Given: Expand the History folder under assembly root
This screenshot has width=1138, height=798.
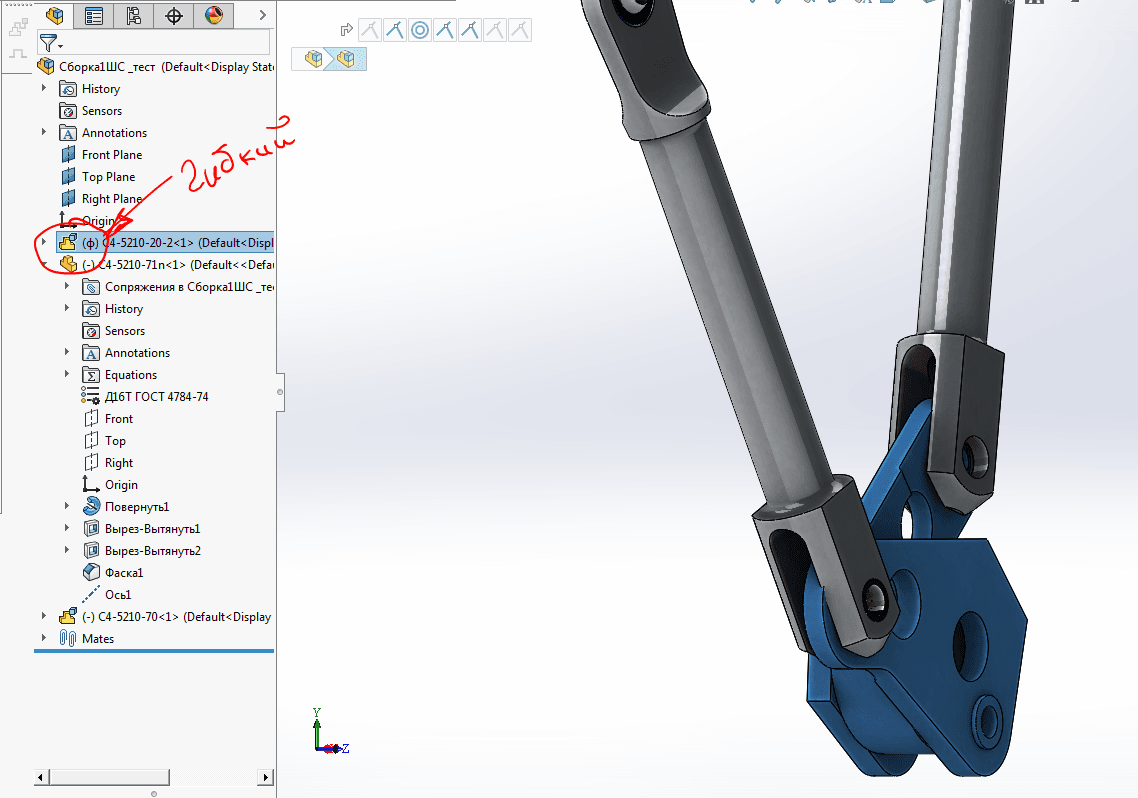Looking at the screenshot, I should click(44, 89).
